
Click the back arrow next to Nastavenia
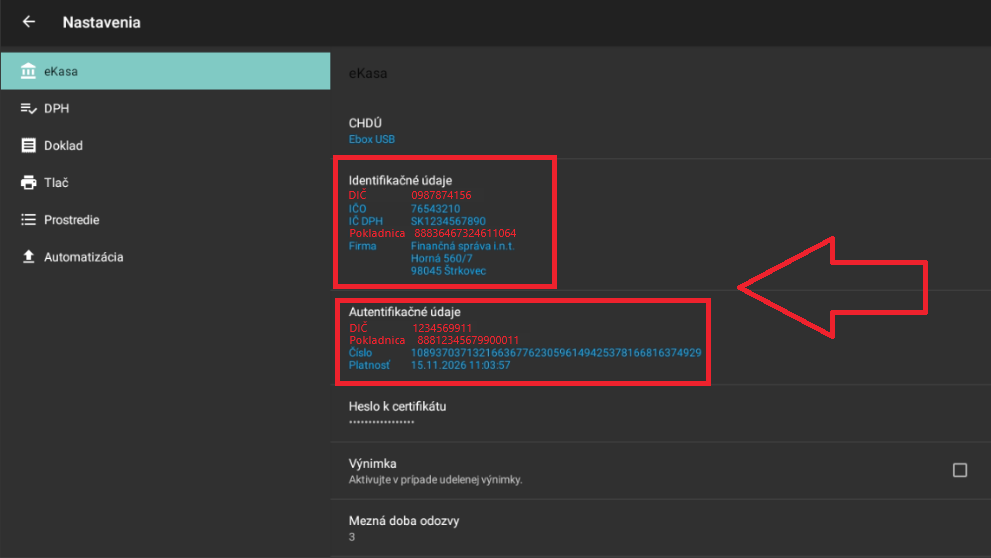point(28,22)
